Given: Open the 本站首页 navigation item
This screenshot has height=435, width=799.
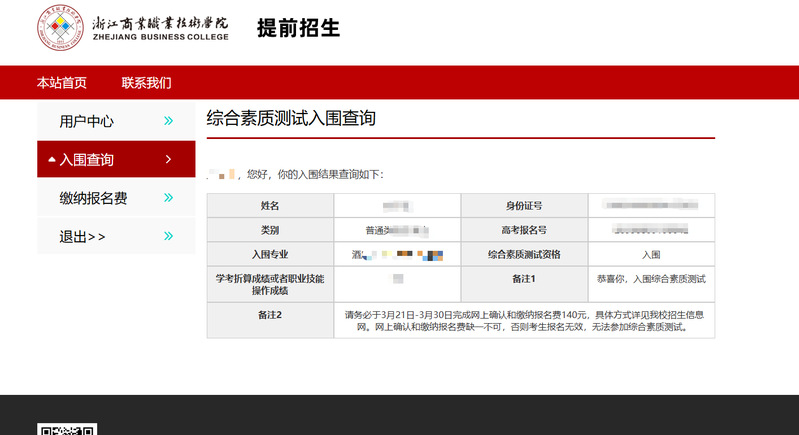Looking at the screenshot, I should (x=62, y=83).
